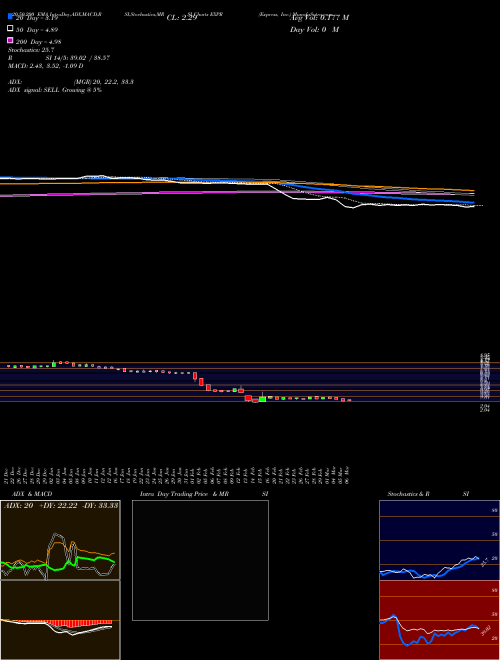The image size is (500, 660).
Task: Click the 'Day Vol: 0 M' label
Action: pos(314,30)
